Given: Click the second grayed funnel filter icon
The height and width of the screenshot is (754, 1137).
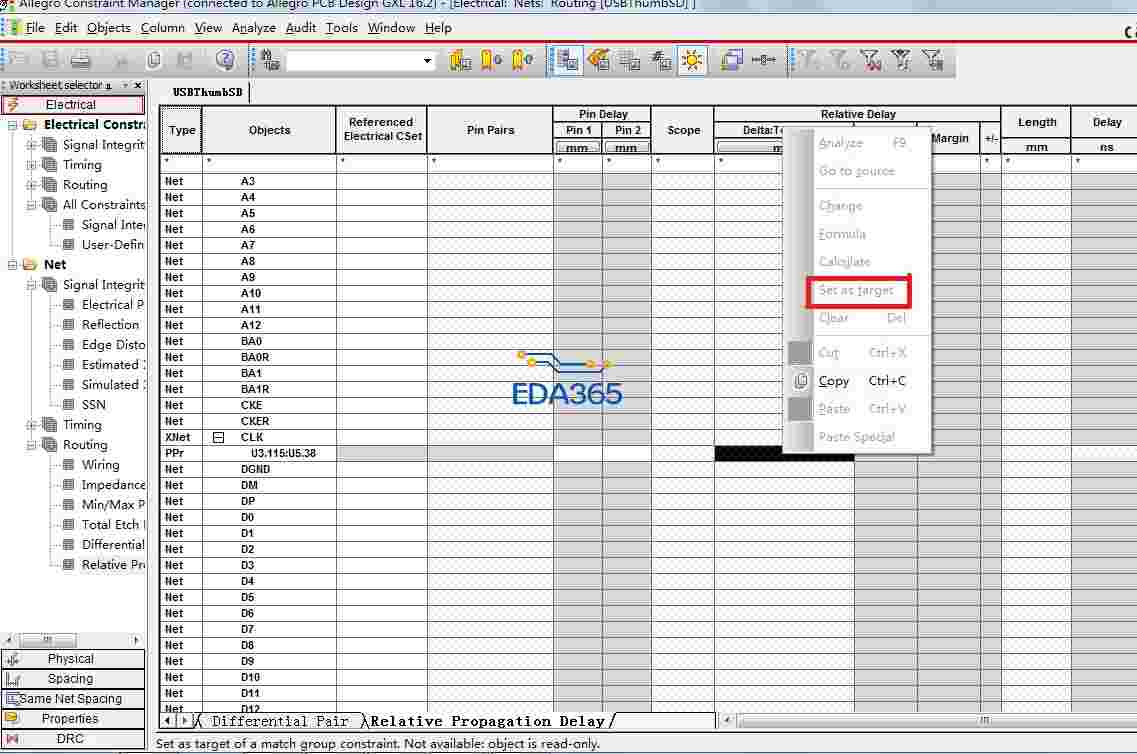Looking at the screenshot, I should [x=839, y=60].
